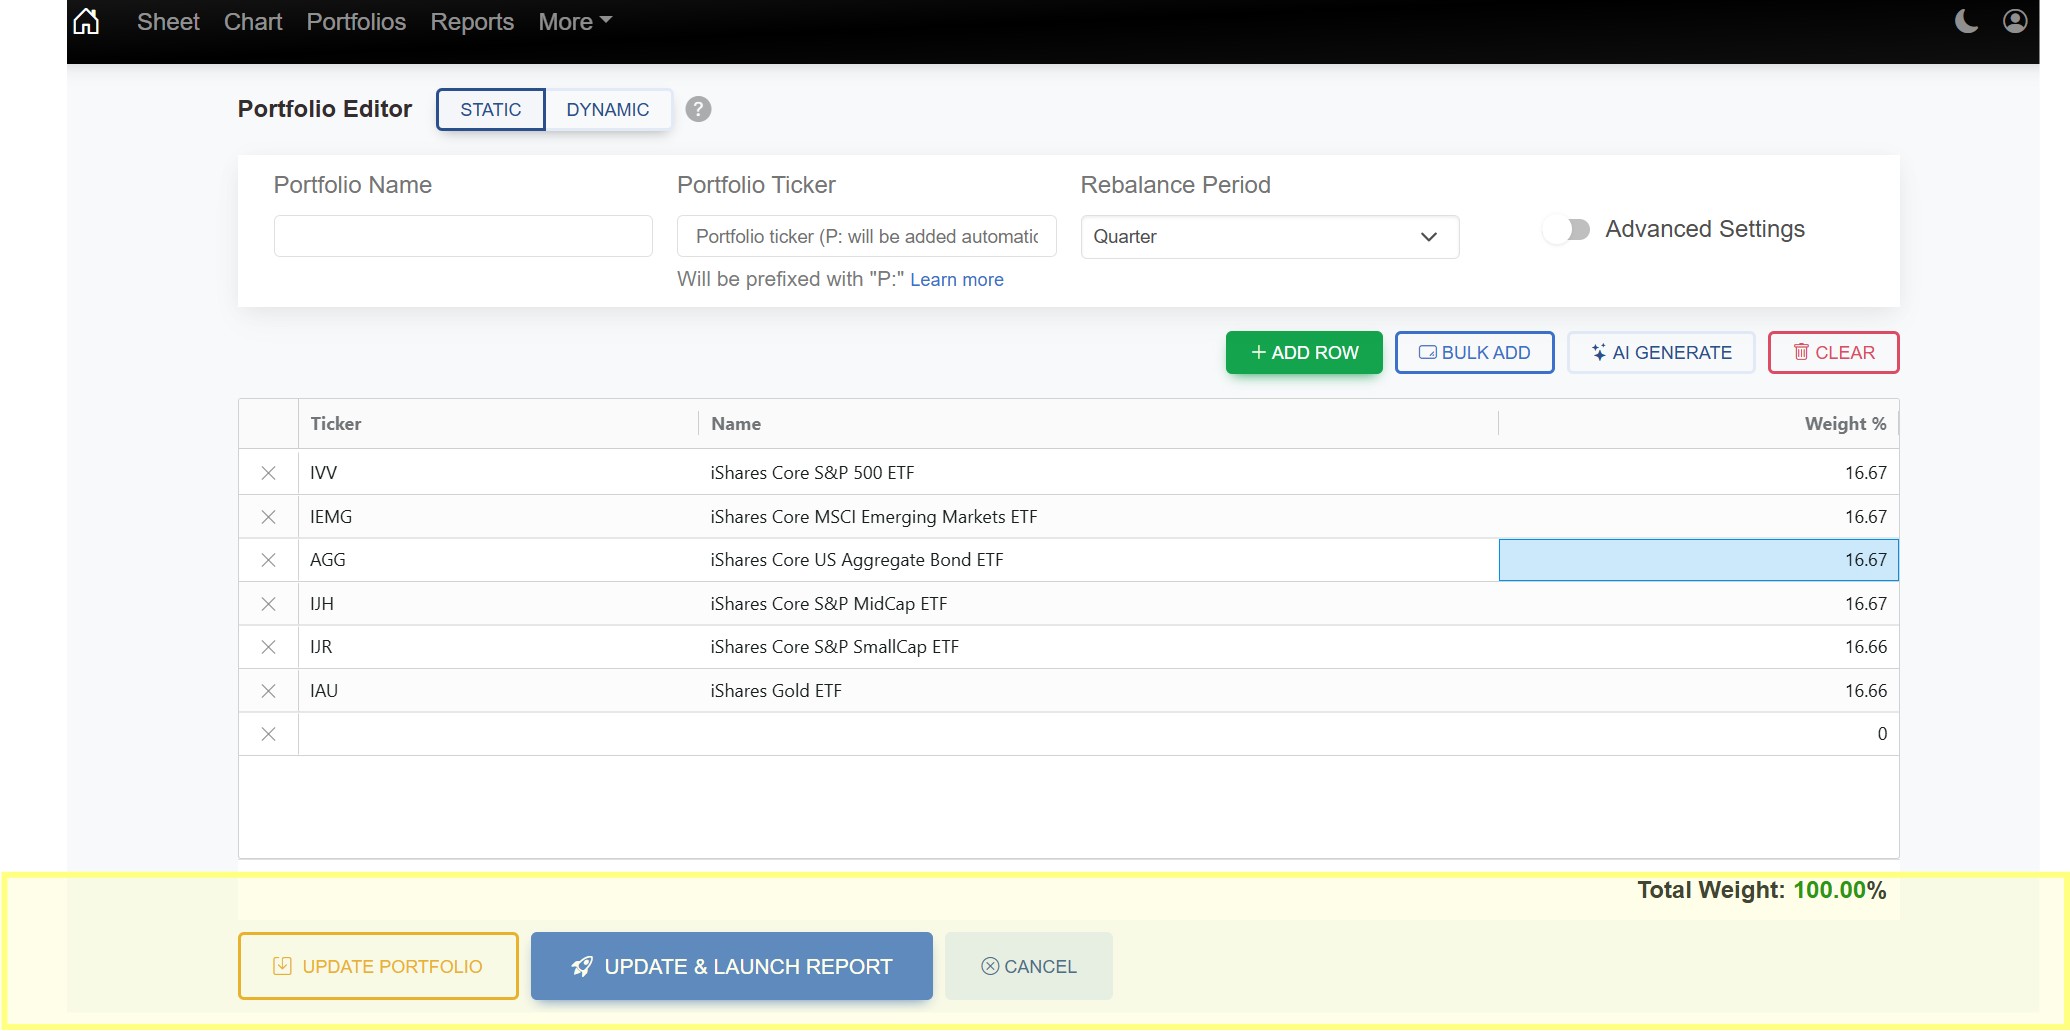2070x1031 pixels.
Task: Select the highlighted AGG weight cell 16.67
Action: pyautogui.click(x=1698, y=560)
